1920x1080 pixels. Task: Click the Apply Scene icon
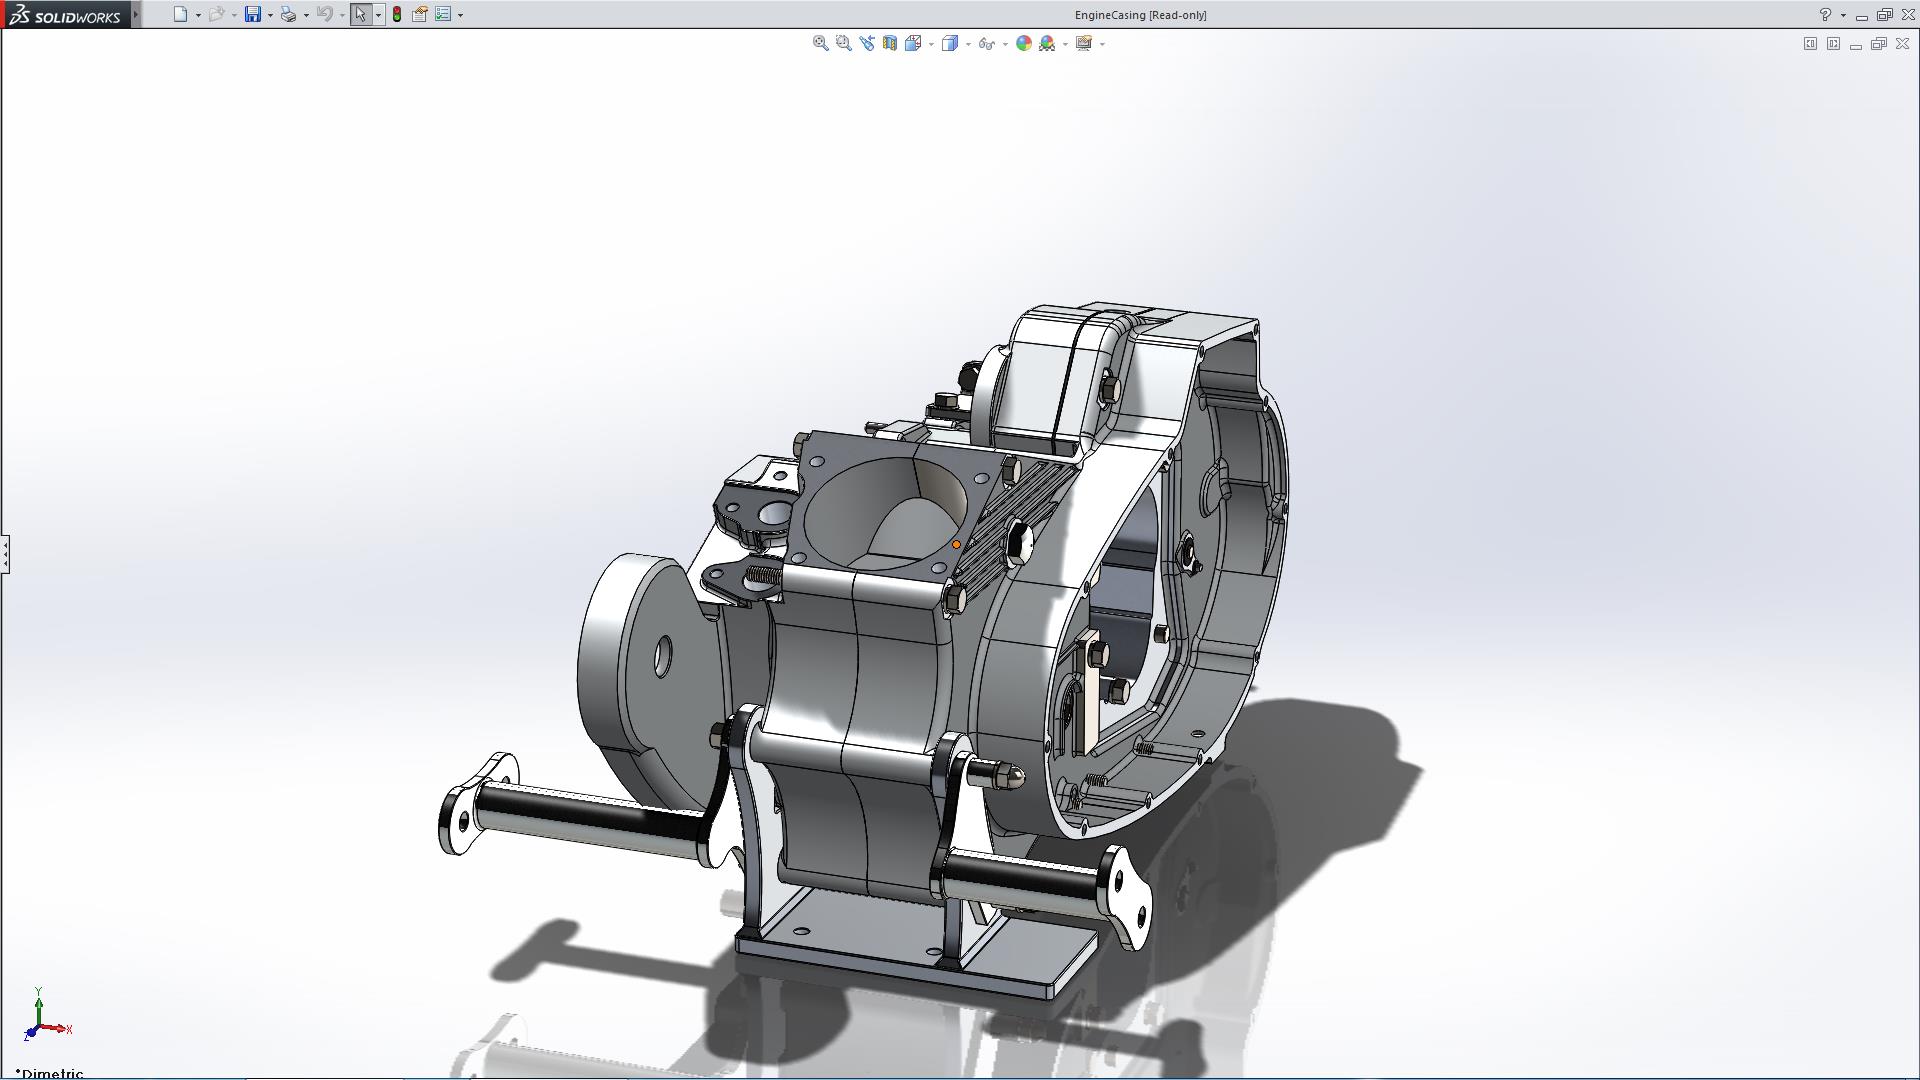(x=1047, y=43)
